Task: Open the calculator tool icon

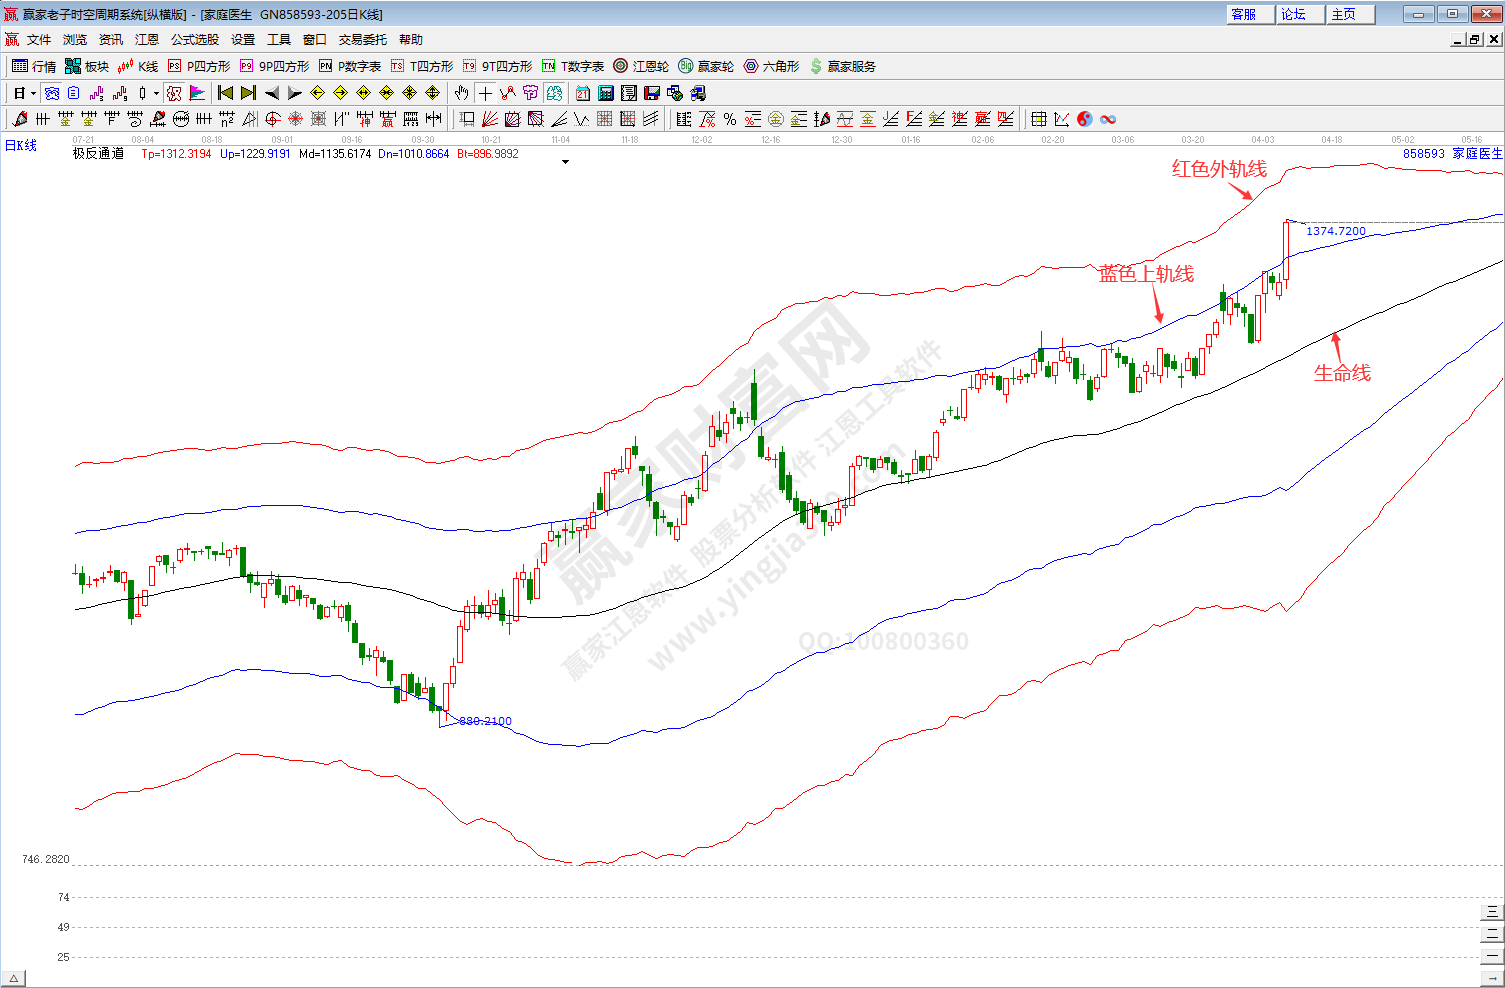Action: click(x=606, y=93)
